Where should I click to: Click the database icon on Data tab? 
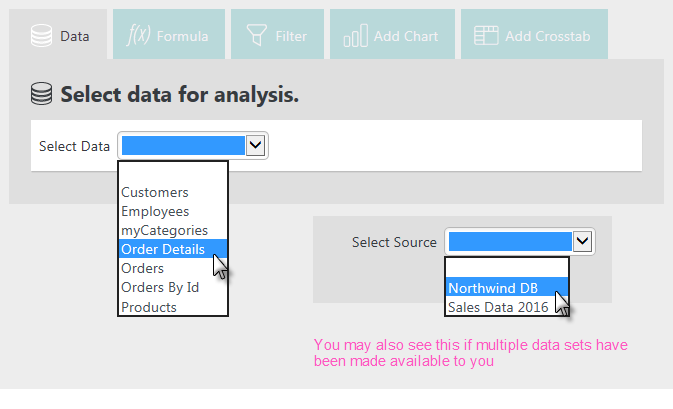pyautogui.click(x=42, y=36)
